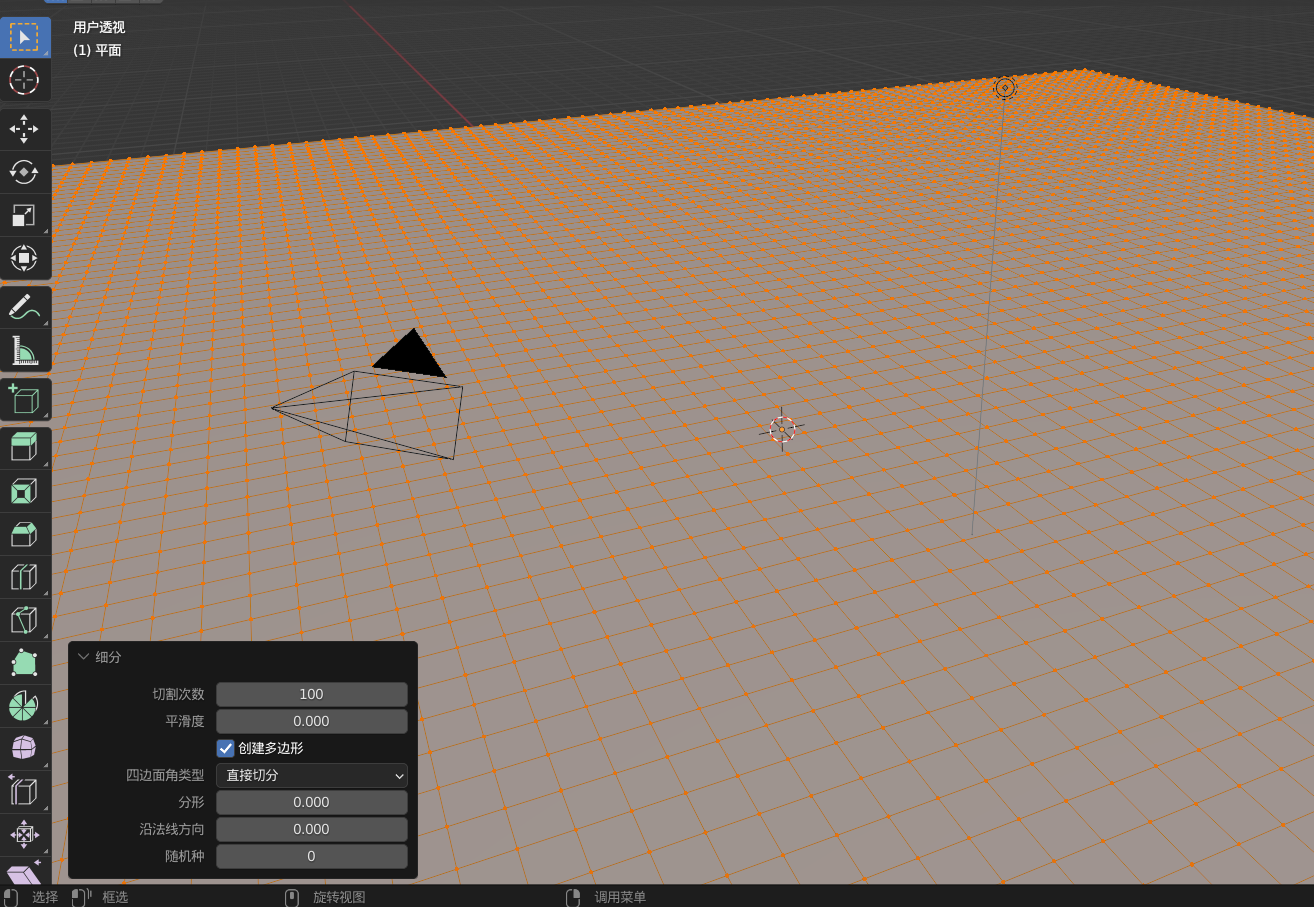This screenshot has width=1314, height=907.
Task: Adjust the 沿法线方向 slider field
Action: (312, 829)
